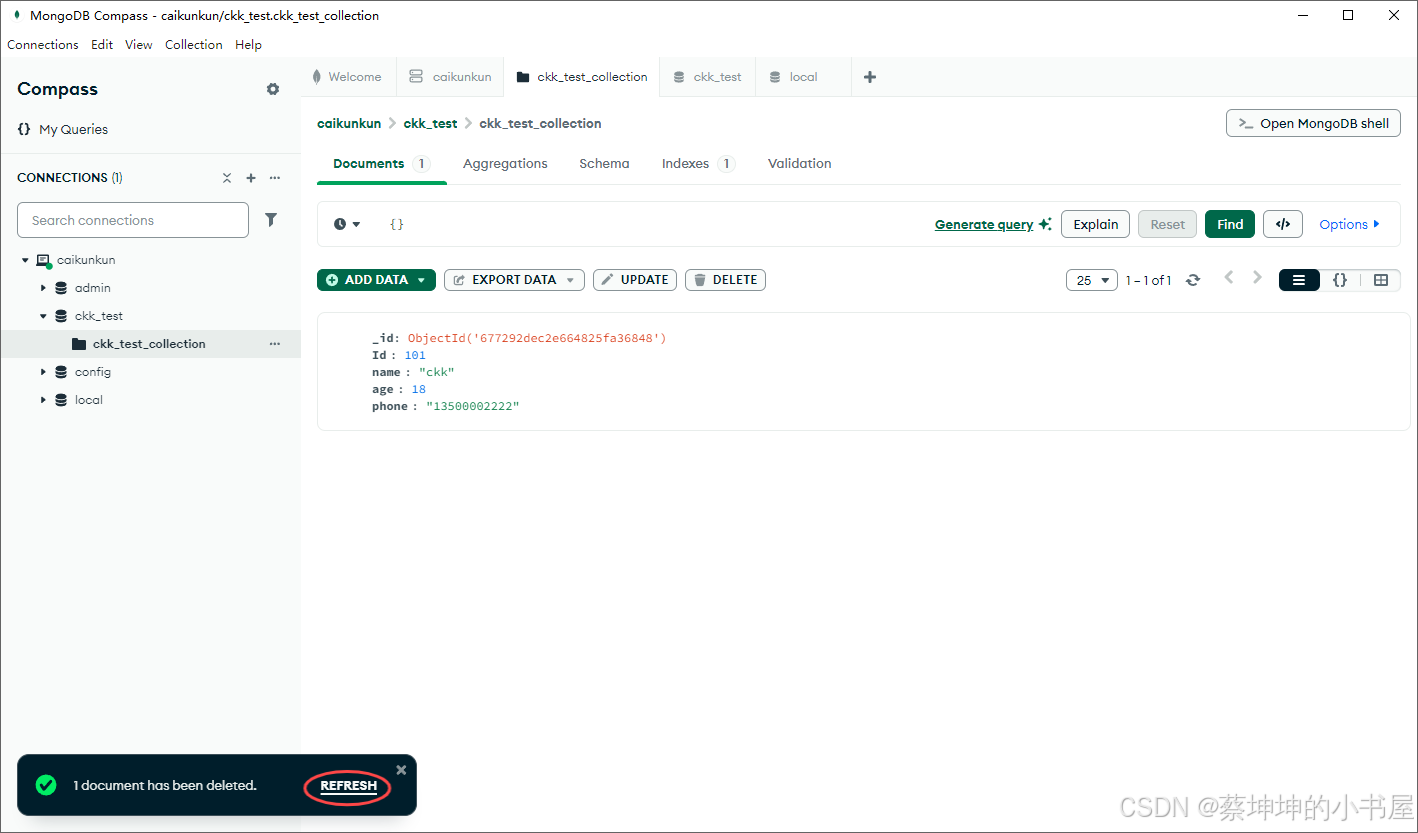Open the Collection menu
The image size is (1418, 833).
tap(193, 44)
